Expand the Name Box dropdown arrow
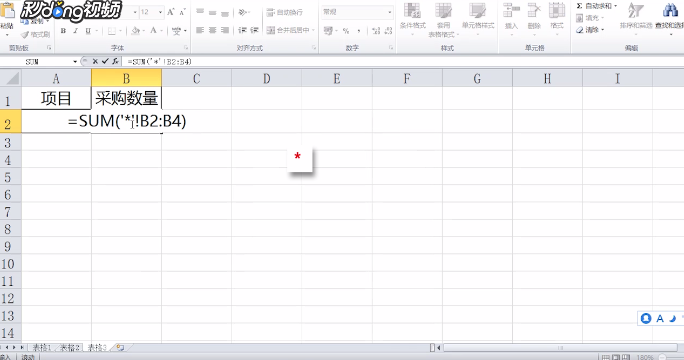 (x=75, y=62)
